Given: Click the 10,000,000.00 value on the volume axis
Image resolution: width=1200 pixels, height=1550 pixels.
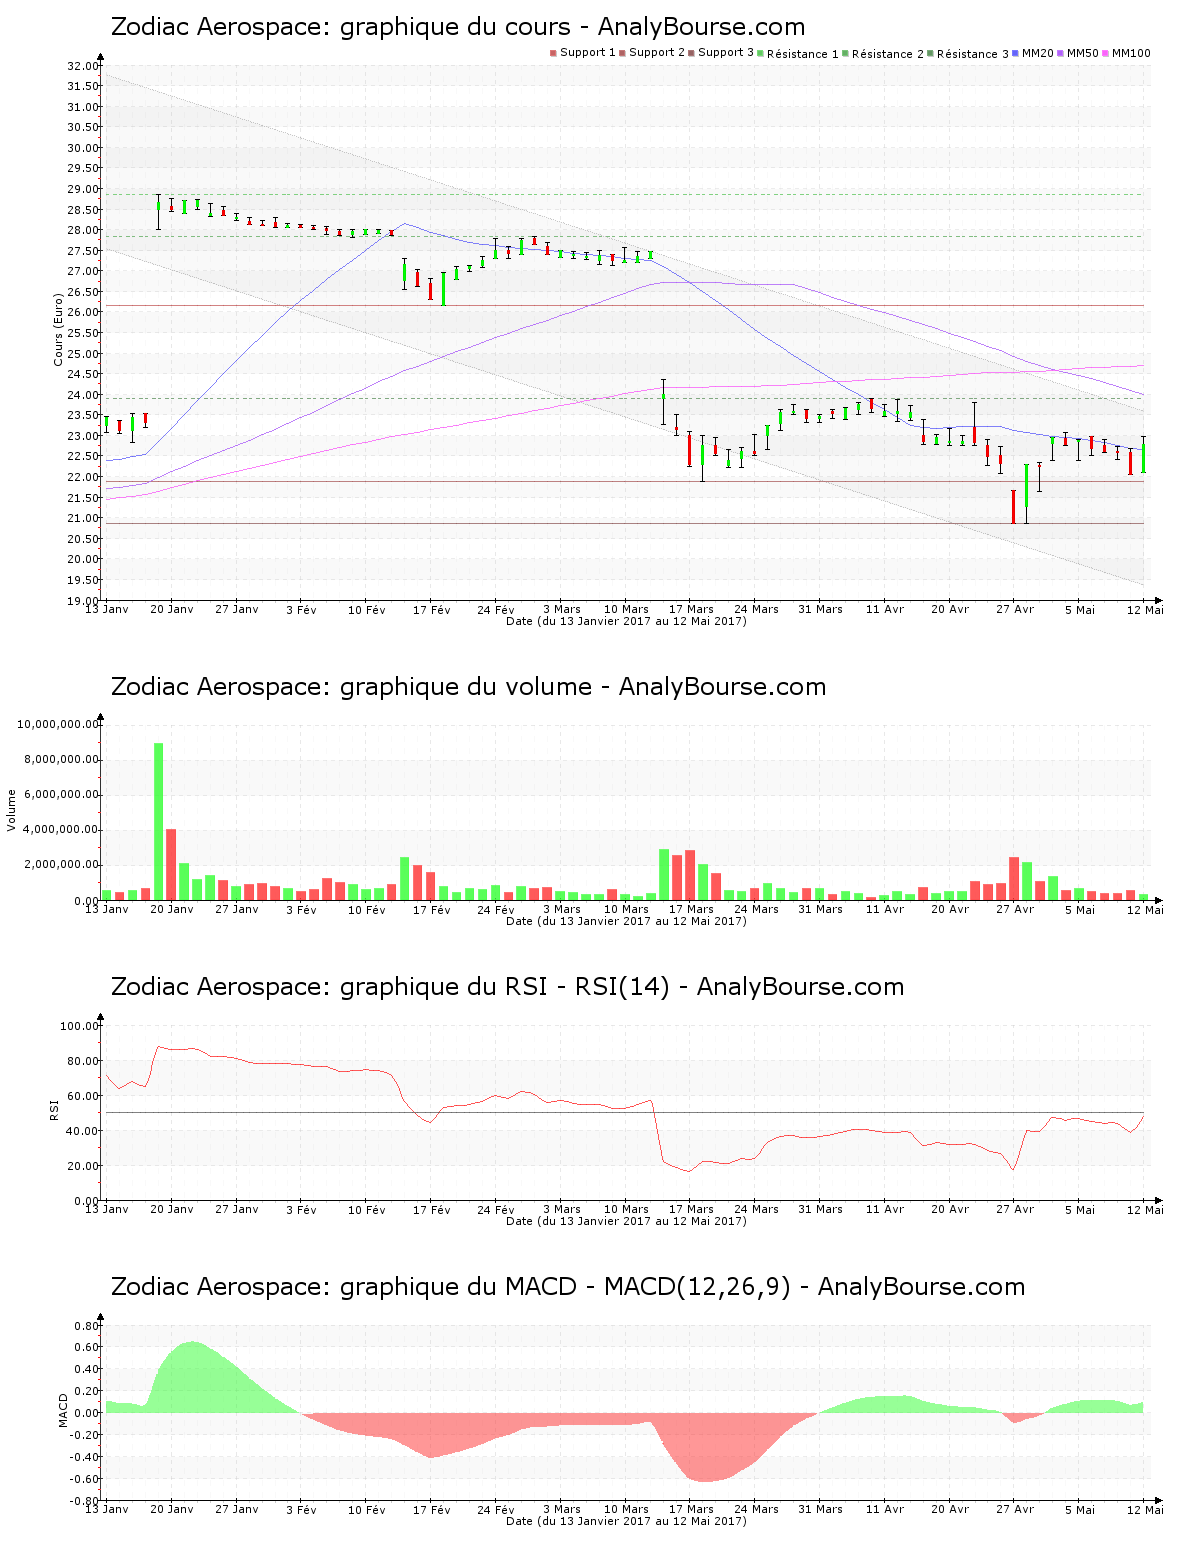Looking at the screenshot, I should point(58,724).
